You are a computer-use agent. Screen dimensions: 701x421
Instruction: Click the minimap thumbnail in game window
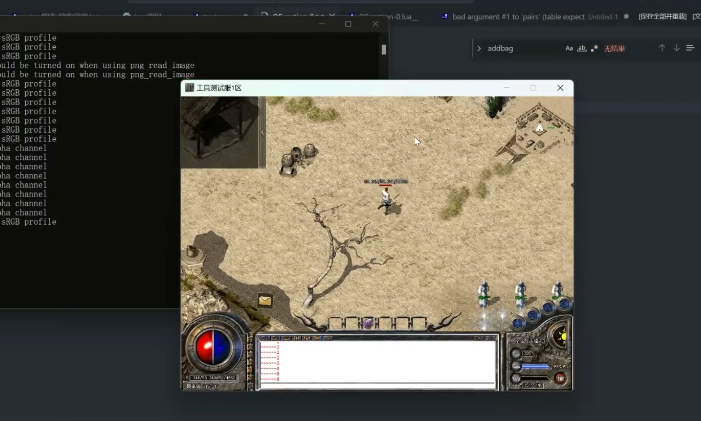coord(221,131)
